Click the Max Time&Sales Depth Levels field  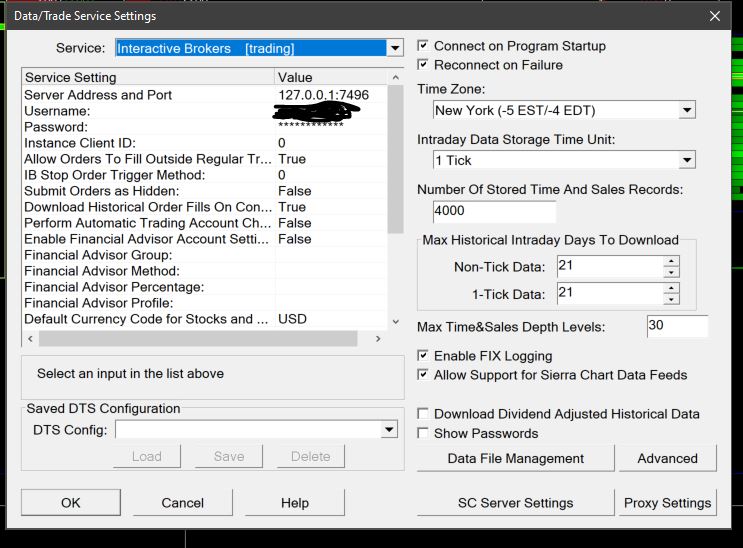(678, 326)
